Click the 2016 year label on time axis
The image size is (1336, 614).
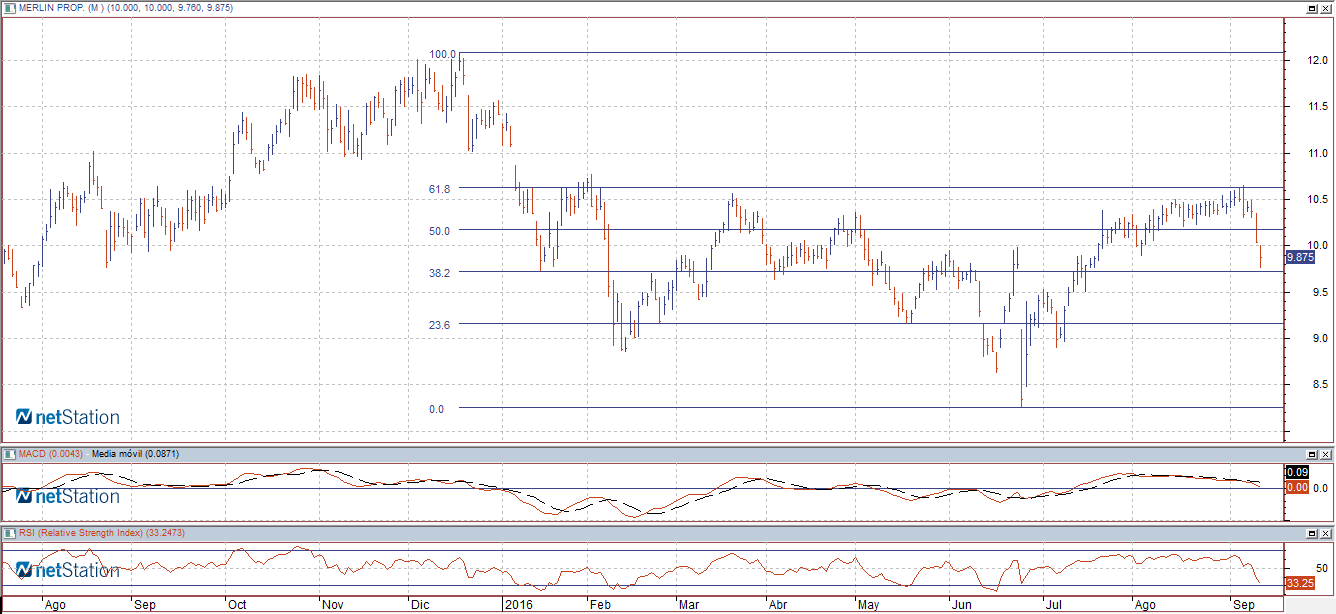[x=518, y=605]
